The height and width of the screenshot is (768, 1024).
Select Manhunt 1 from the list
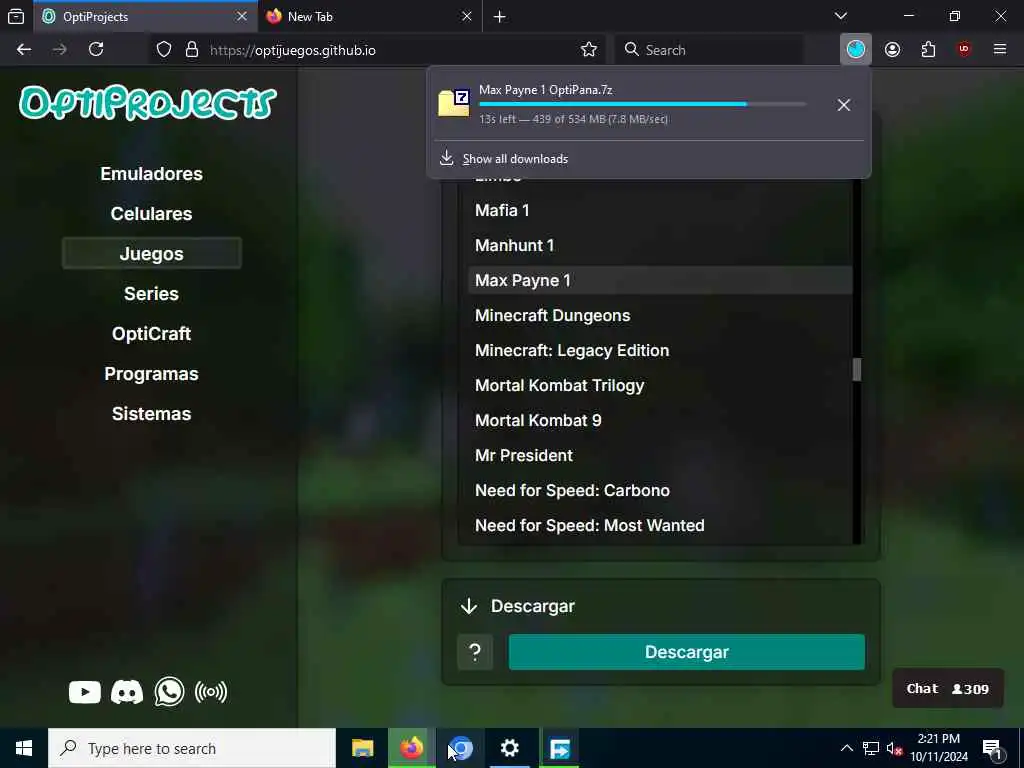tap(660, 246)
